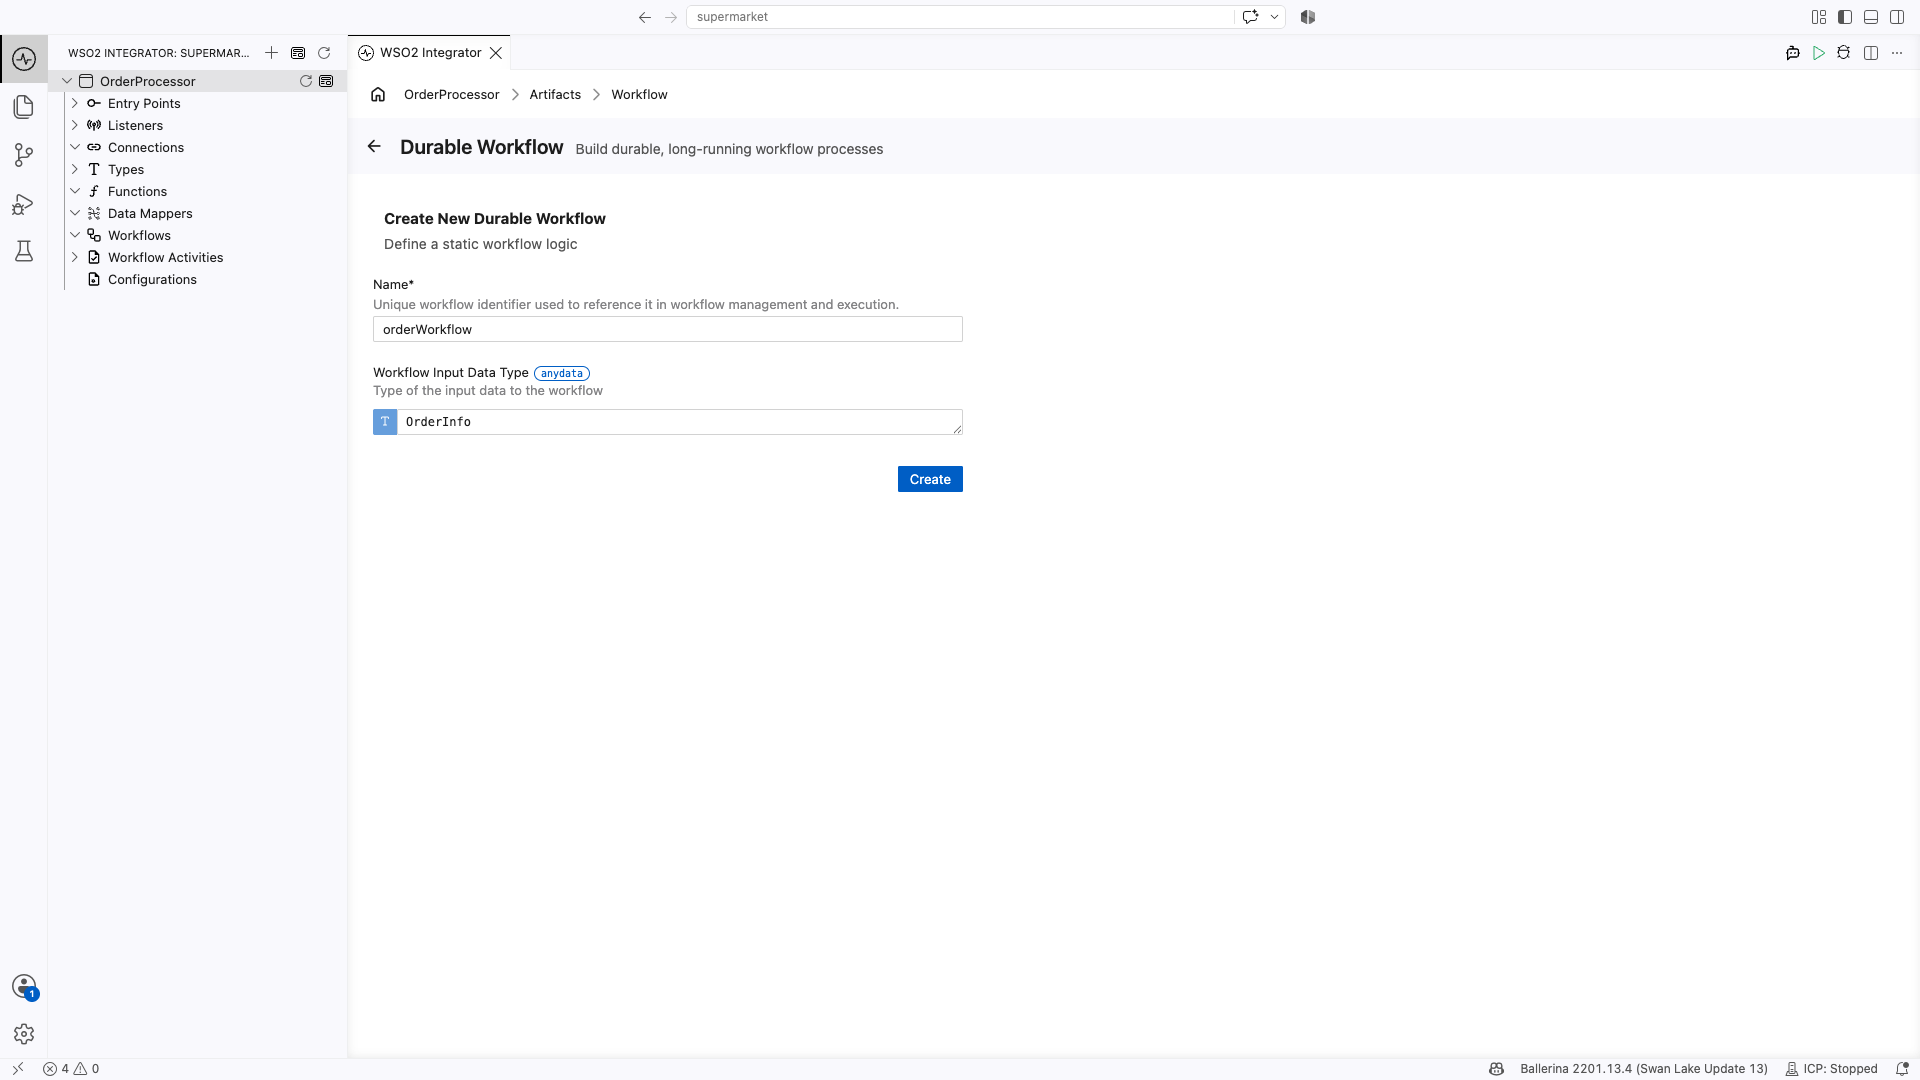
Task: Open the Manage settings gear
Action: click(24, 1034)
